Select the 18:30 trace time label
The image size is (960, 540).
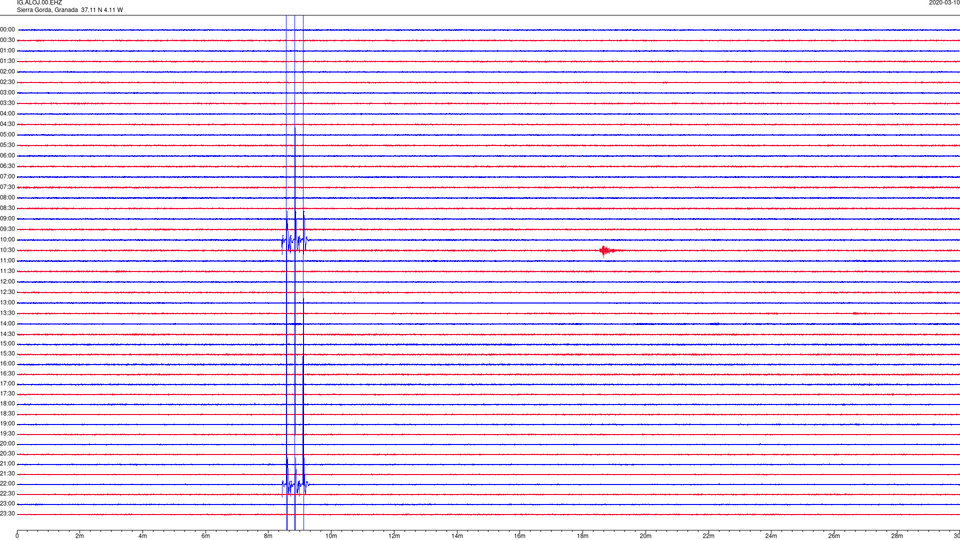pyautogui.click(x=7, y=414)
